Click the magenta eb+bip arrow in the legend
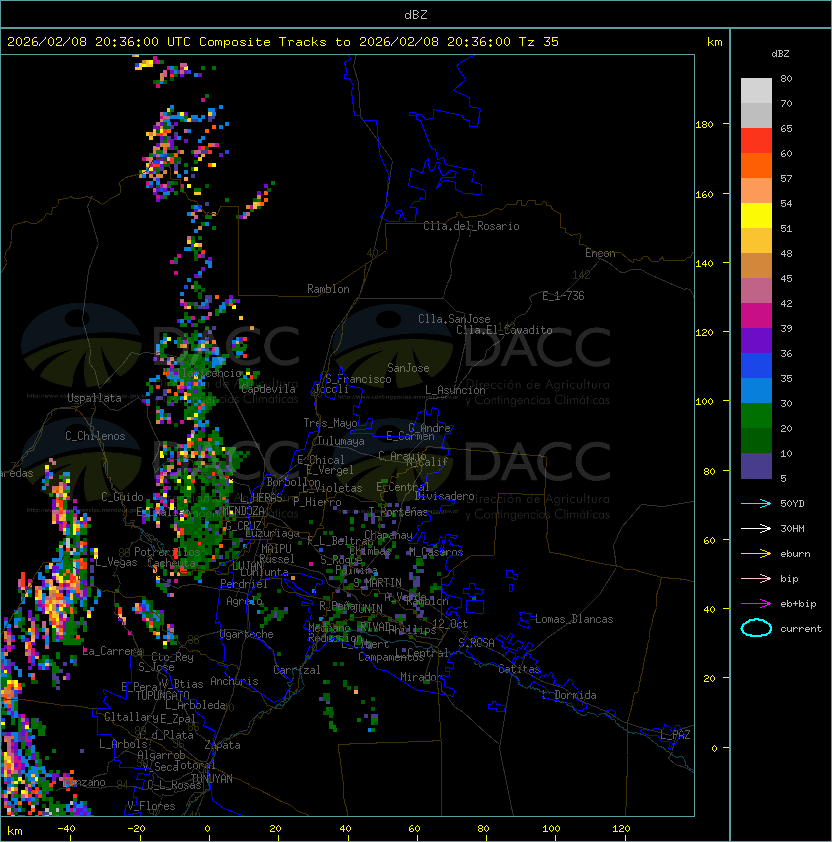Image resolution: width=832 pixels, height=842 pixels. [756, 604]
